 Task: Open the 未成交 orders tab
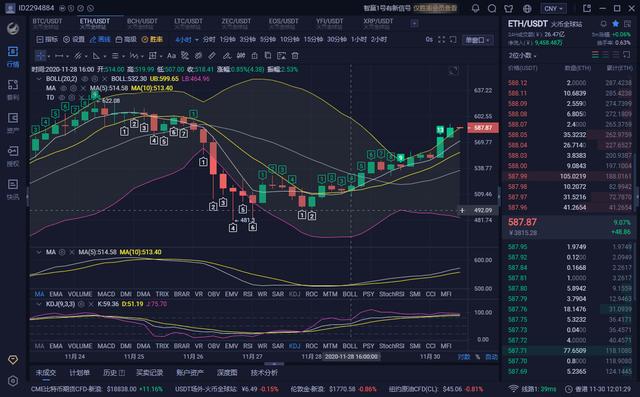(x=46, y=373)
